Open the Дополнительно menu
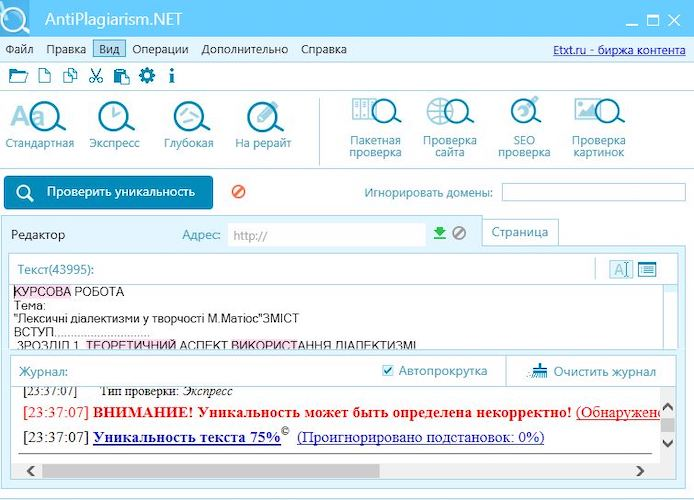 [245, 49]
